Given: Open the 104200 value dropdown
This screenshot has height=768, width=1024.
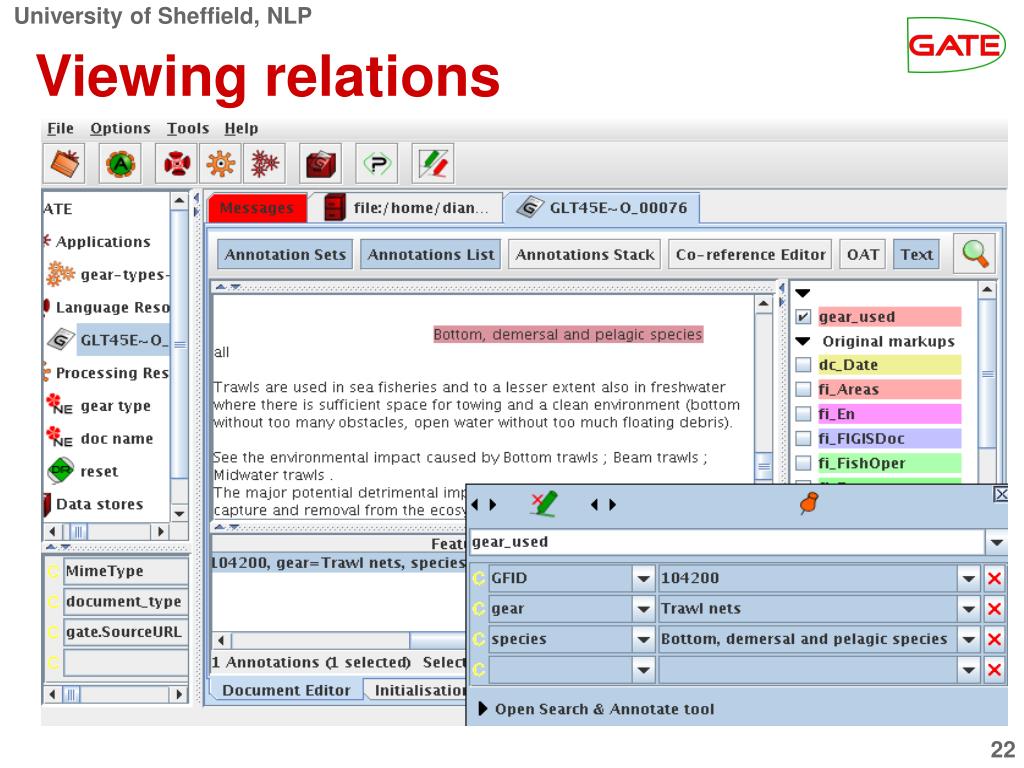Looking at the screenshot, I should coord(968,578).
